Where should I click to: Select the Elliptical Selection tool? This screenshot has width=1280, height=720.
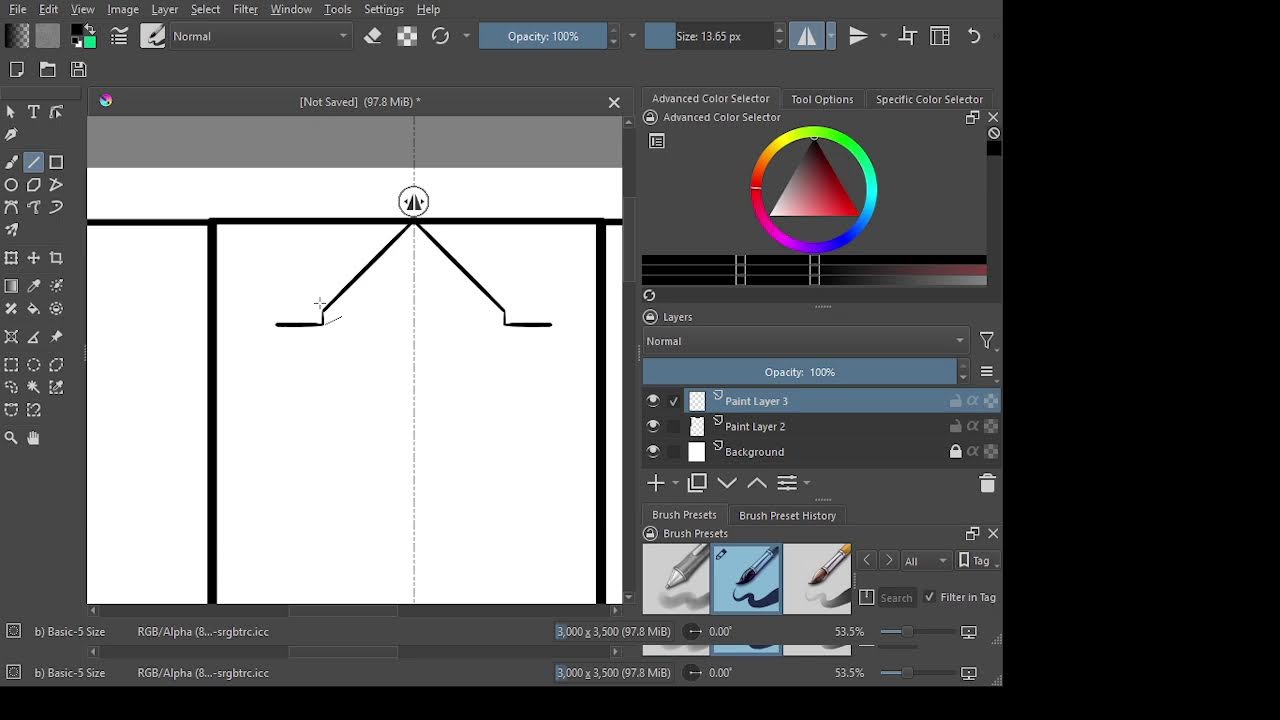[x=34, y=365]
